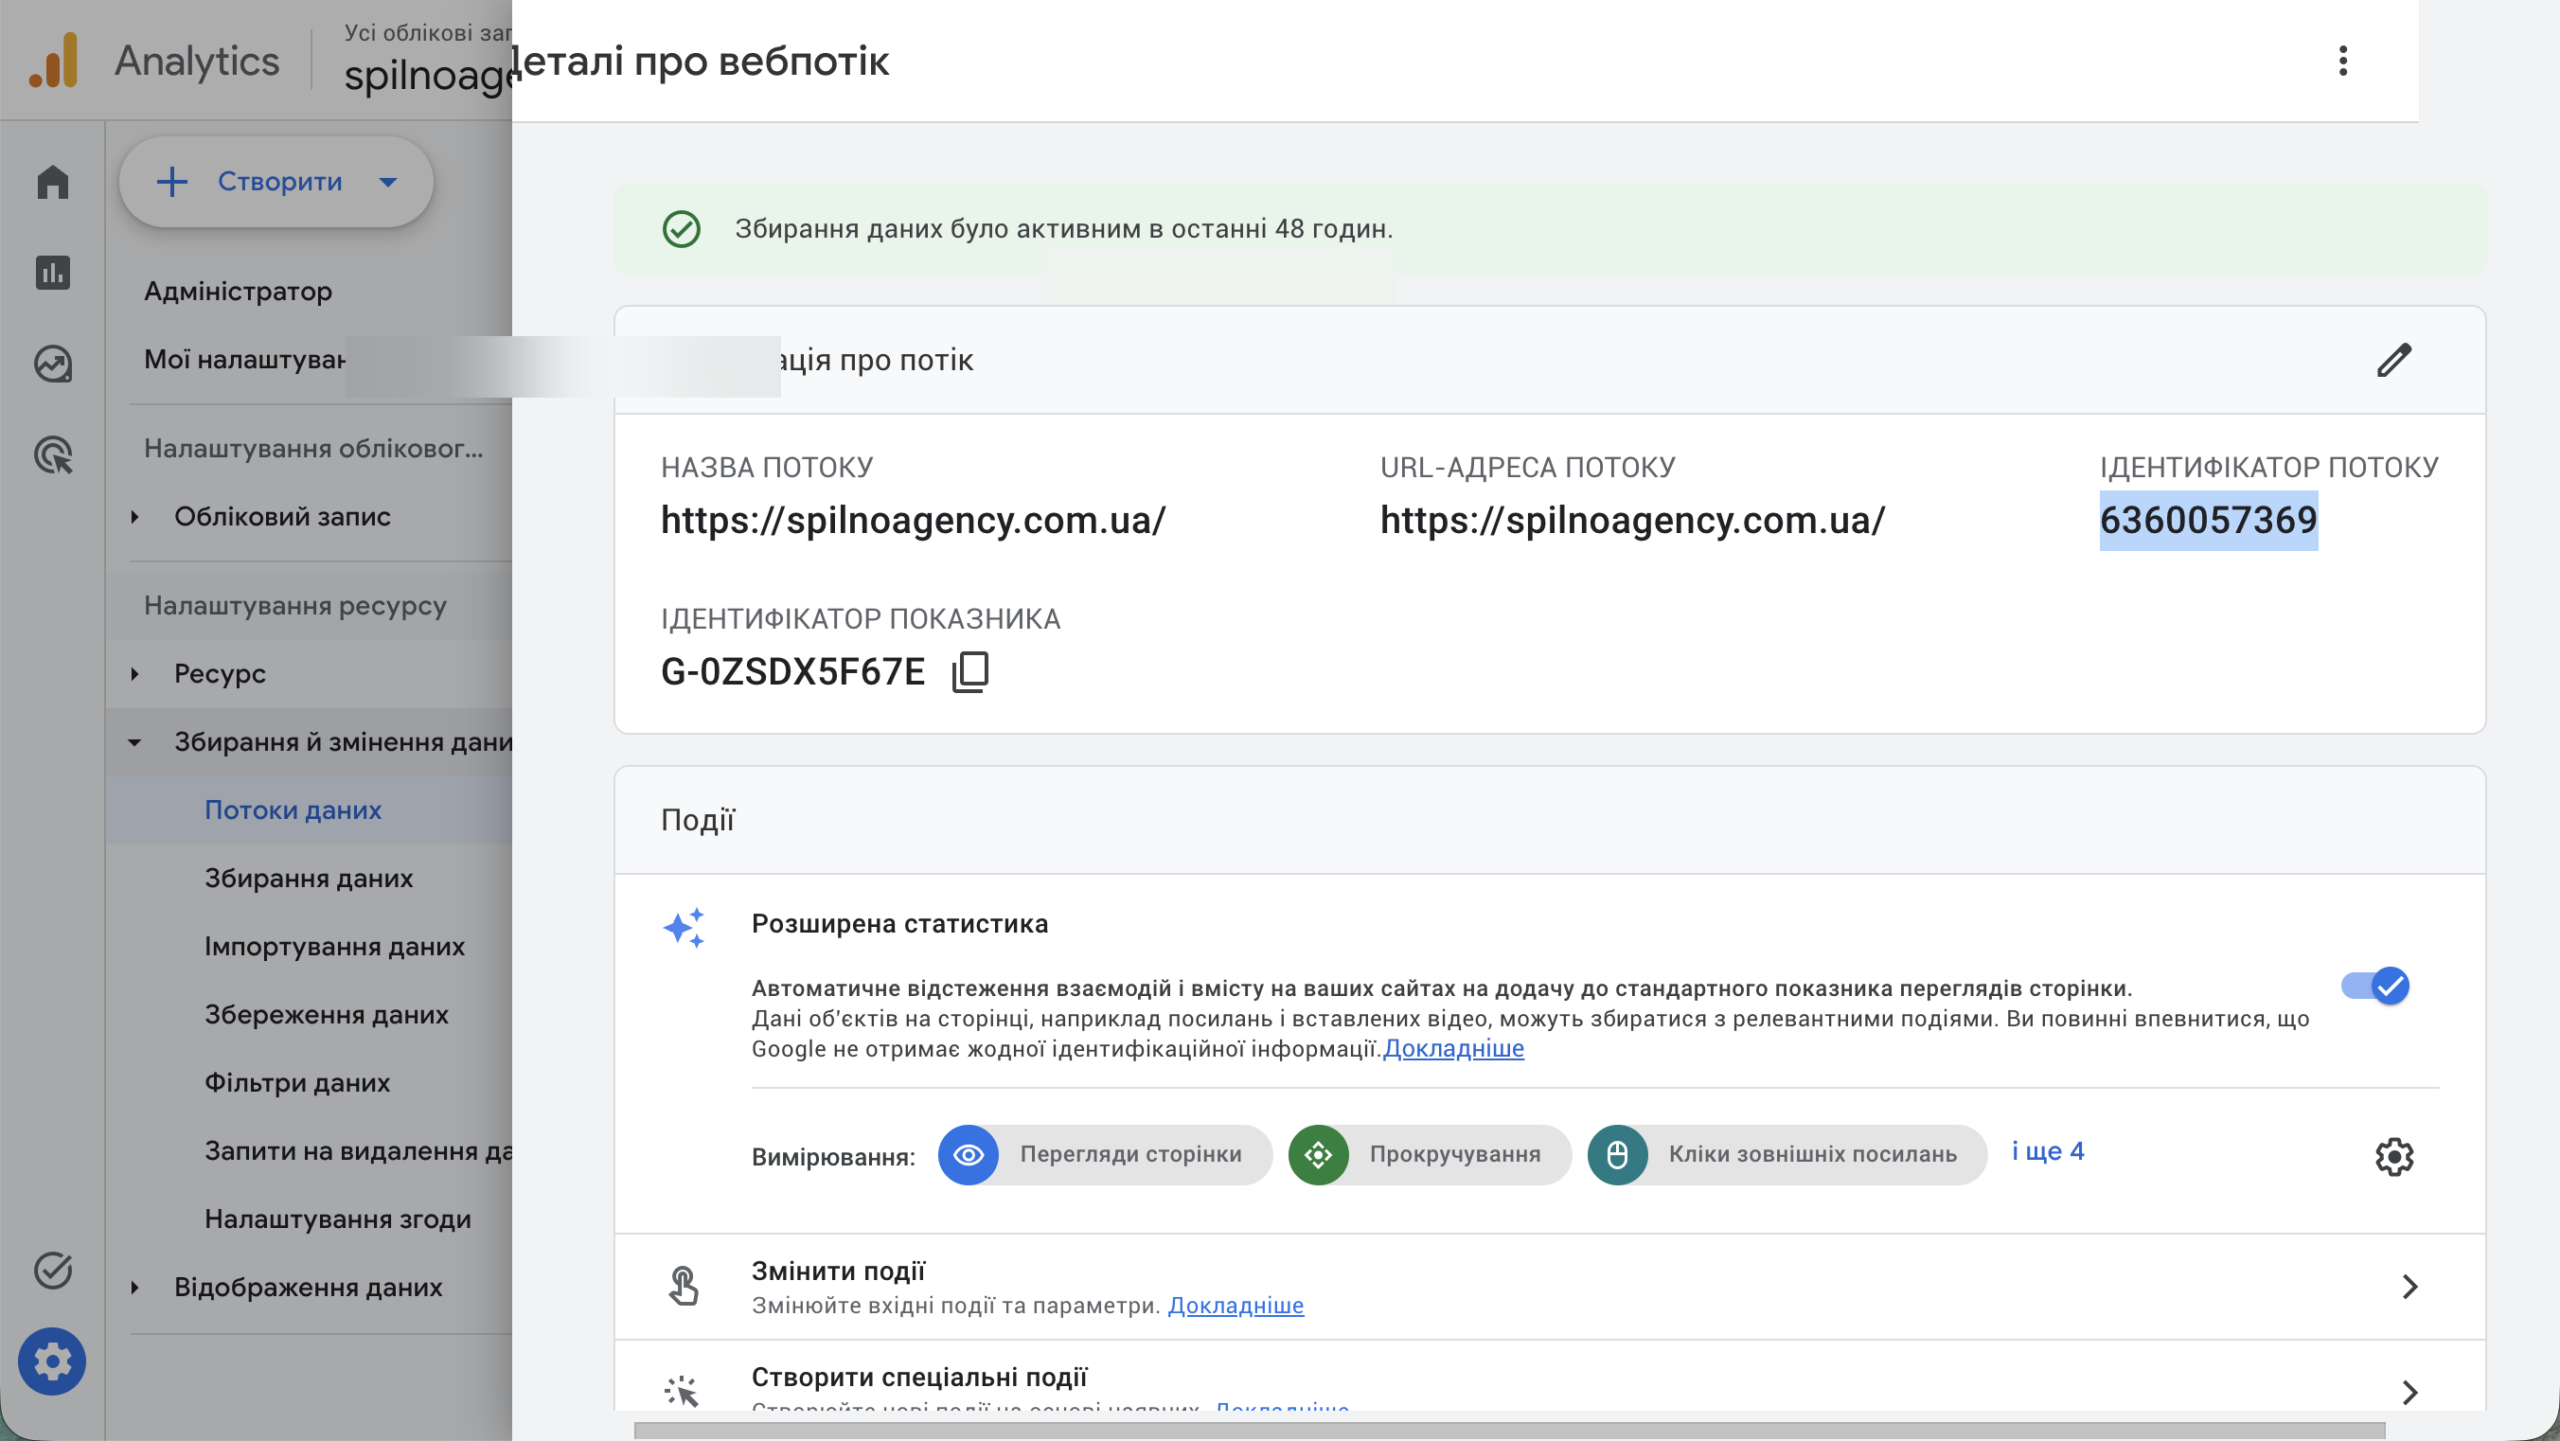Click the highlighted stream ID 6360057369
The image size is (2560, 1441).
point(2208,520)
